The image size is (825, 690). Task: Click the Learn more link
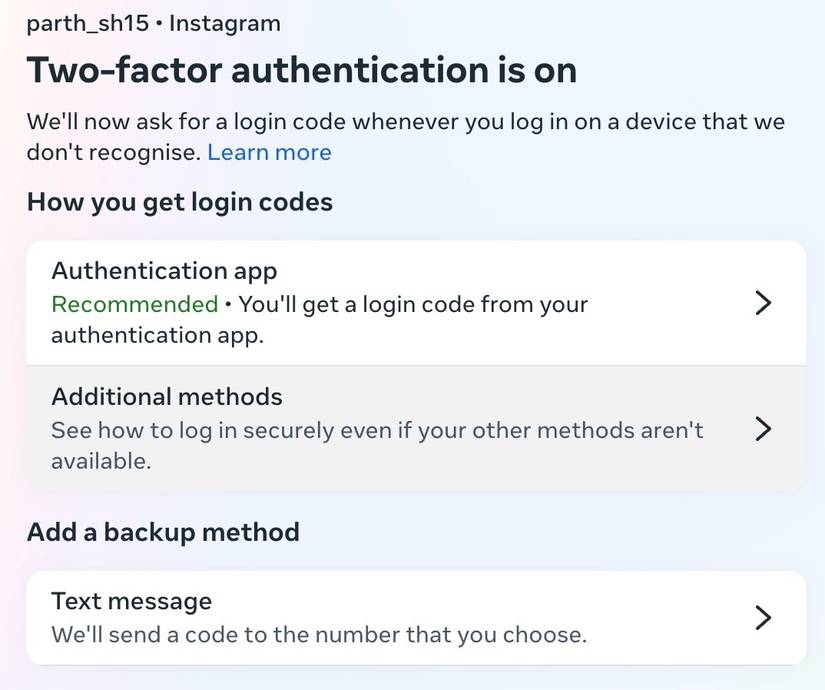point(269,151)
